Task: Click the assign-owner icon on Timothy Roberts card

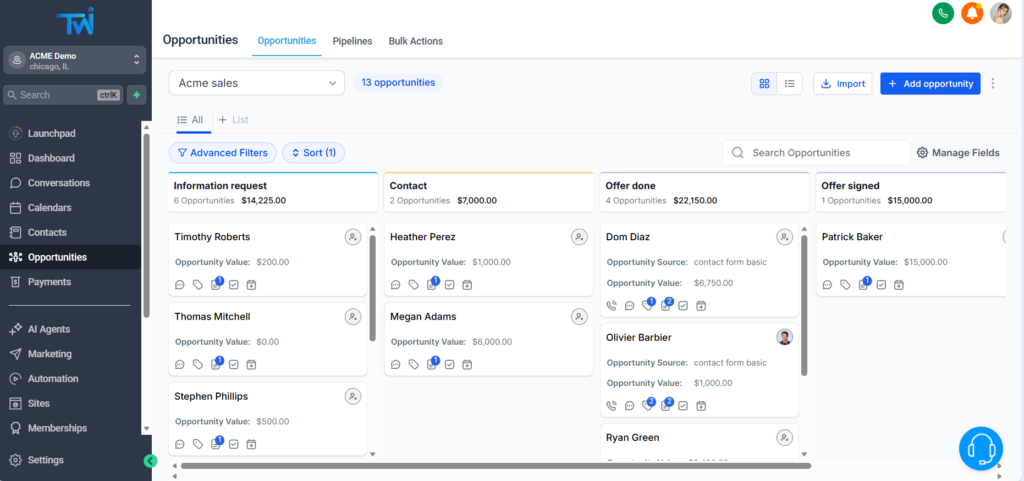Action: pos(353,237)
